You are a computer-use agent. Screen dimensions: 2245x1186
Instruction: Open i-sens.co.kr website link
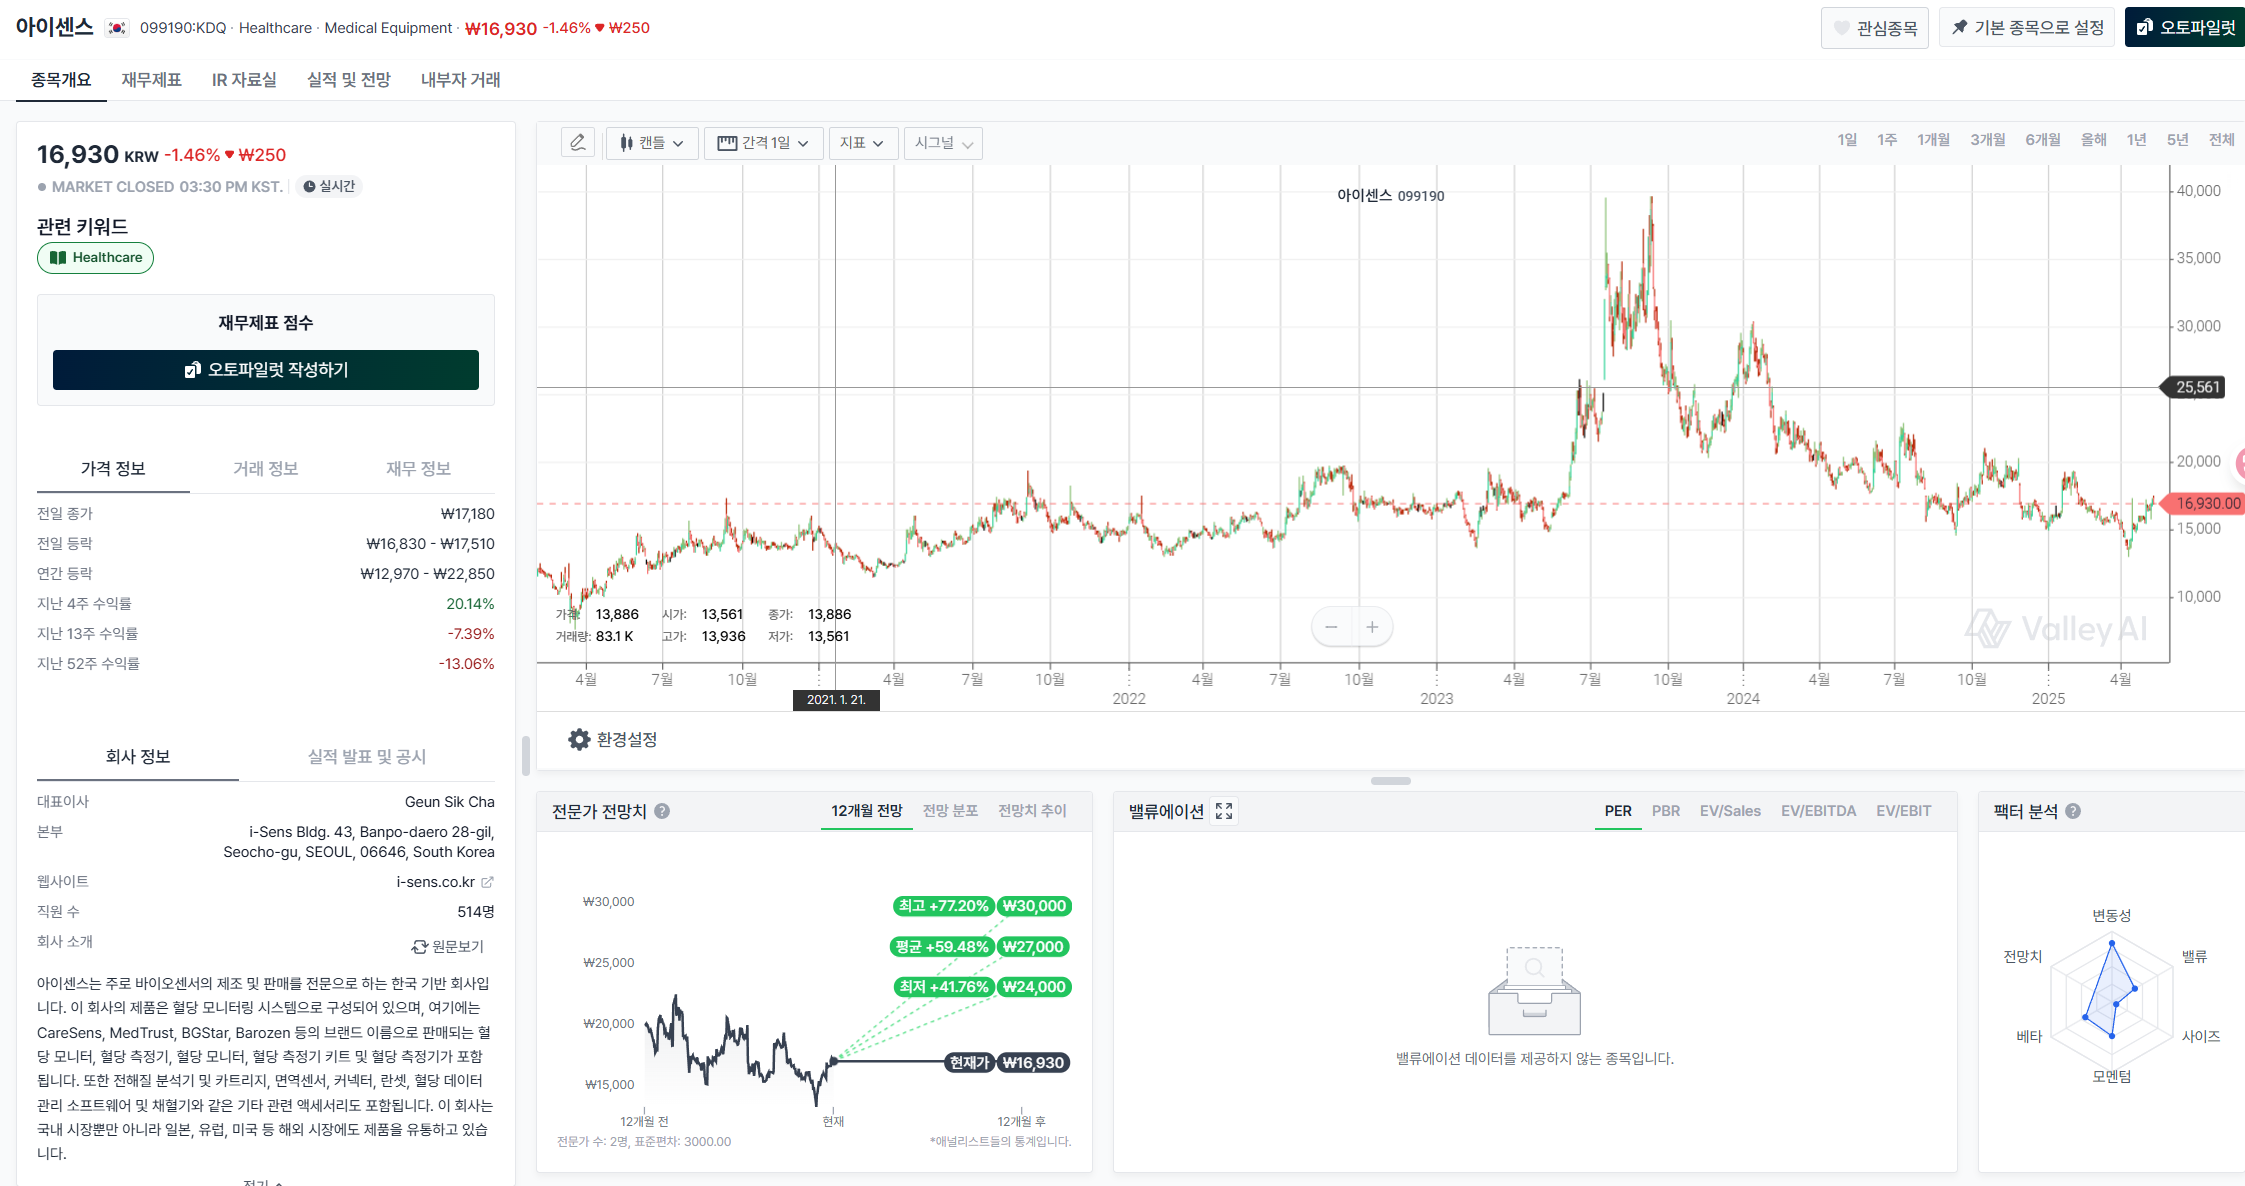tap(435, 882)
